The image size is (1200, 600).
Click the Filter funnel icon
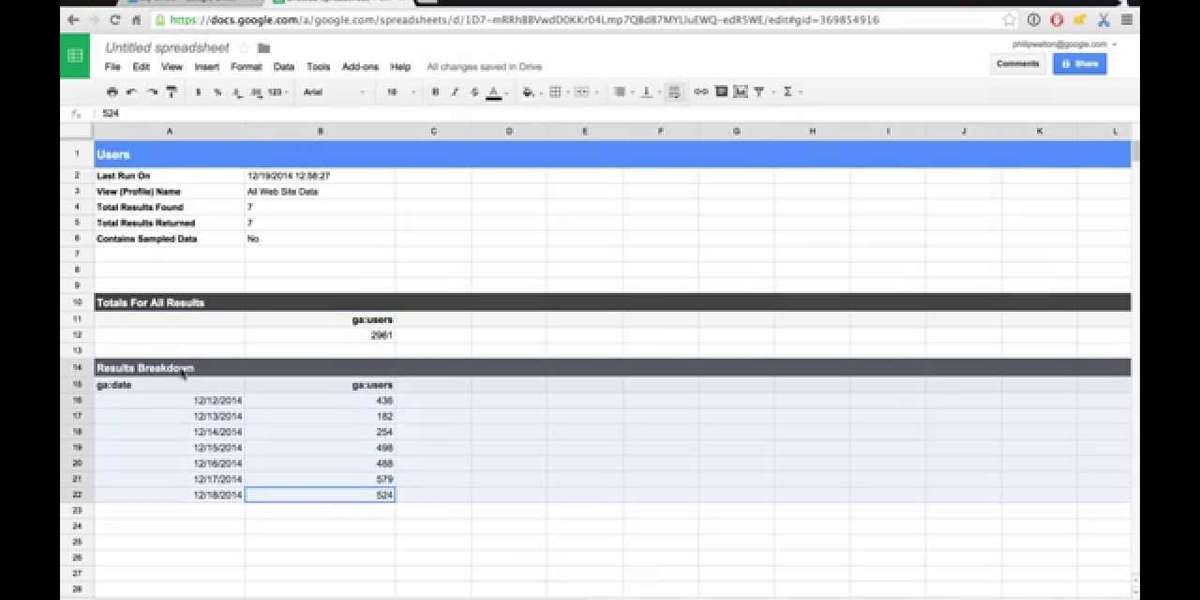[x=759, y=92]
